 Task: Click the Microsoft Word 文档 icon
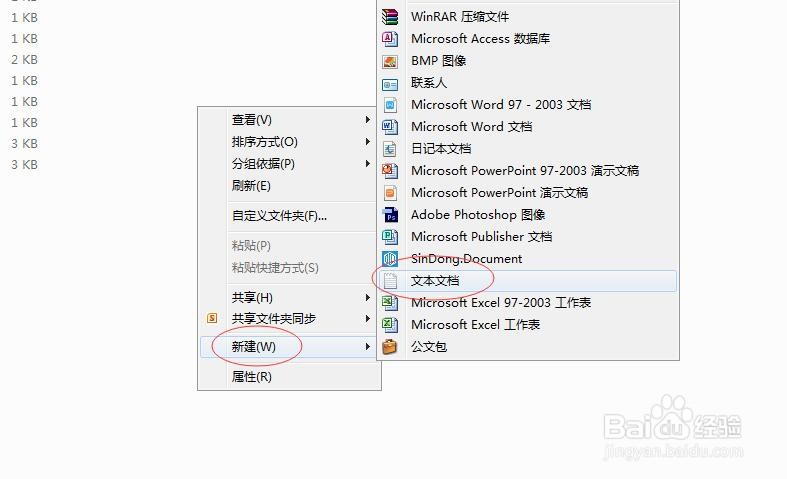pyautogui.click(x=390, y=127)
